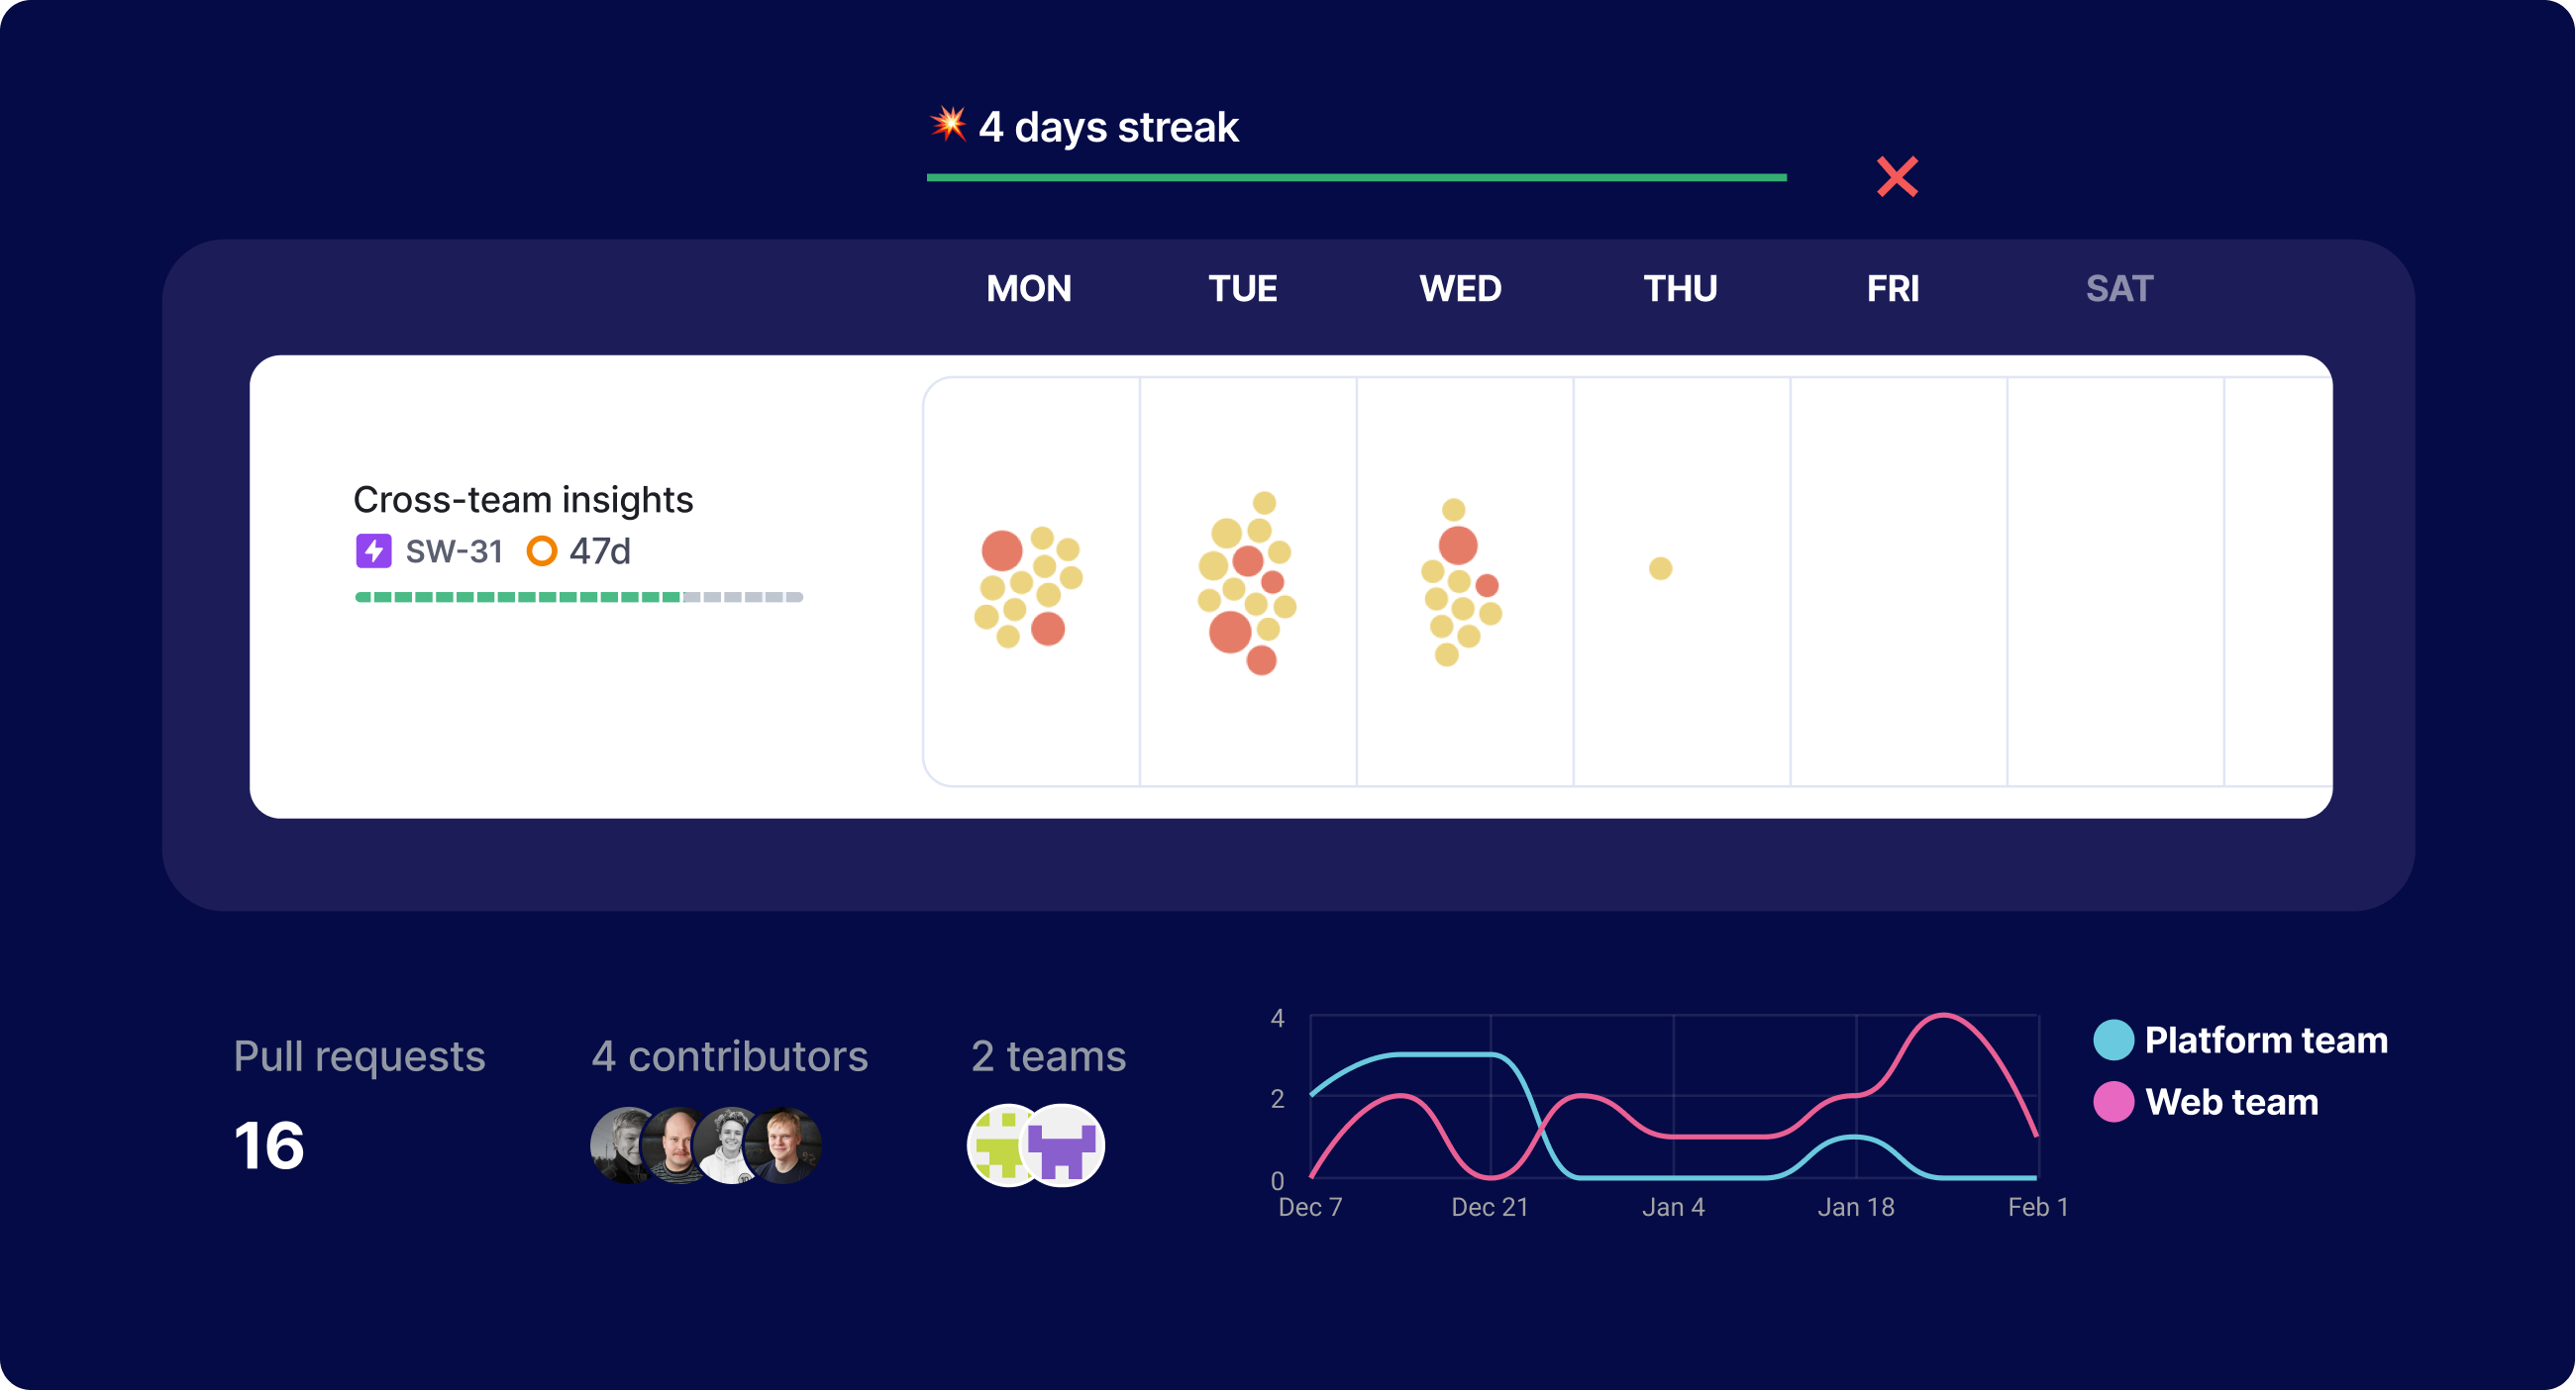Click the Jan 18 chart axis marker
2576x1391 pixels.
click(1856, 1208)
